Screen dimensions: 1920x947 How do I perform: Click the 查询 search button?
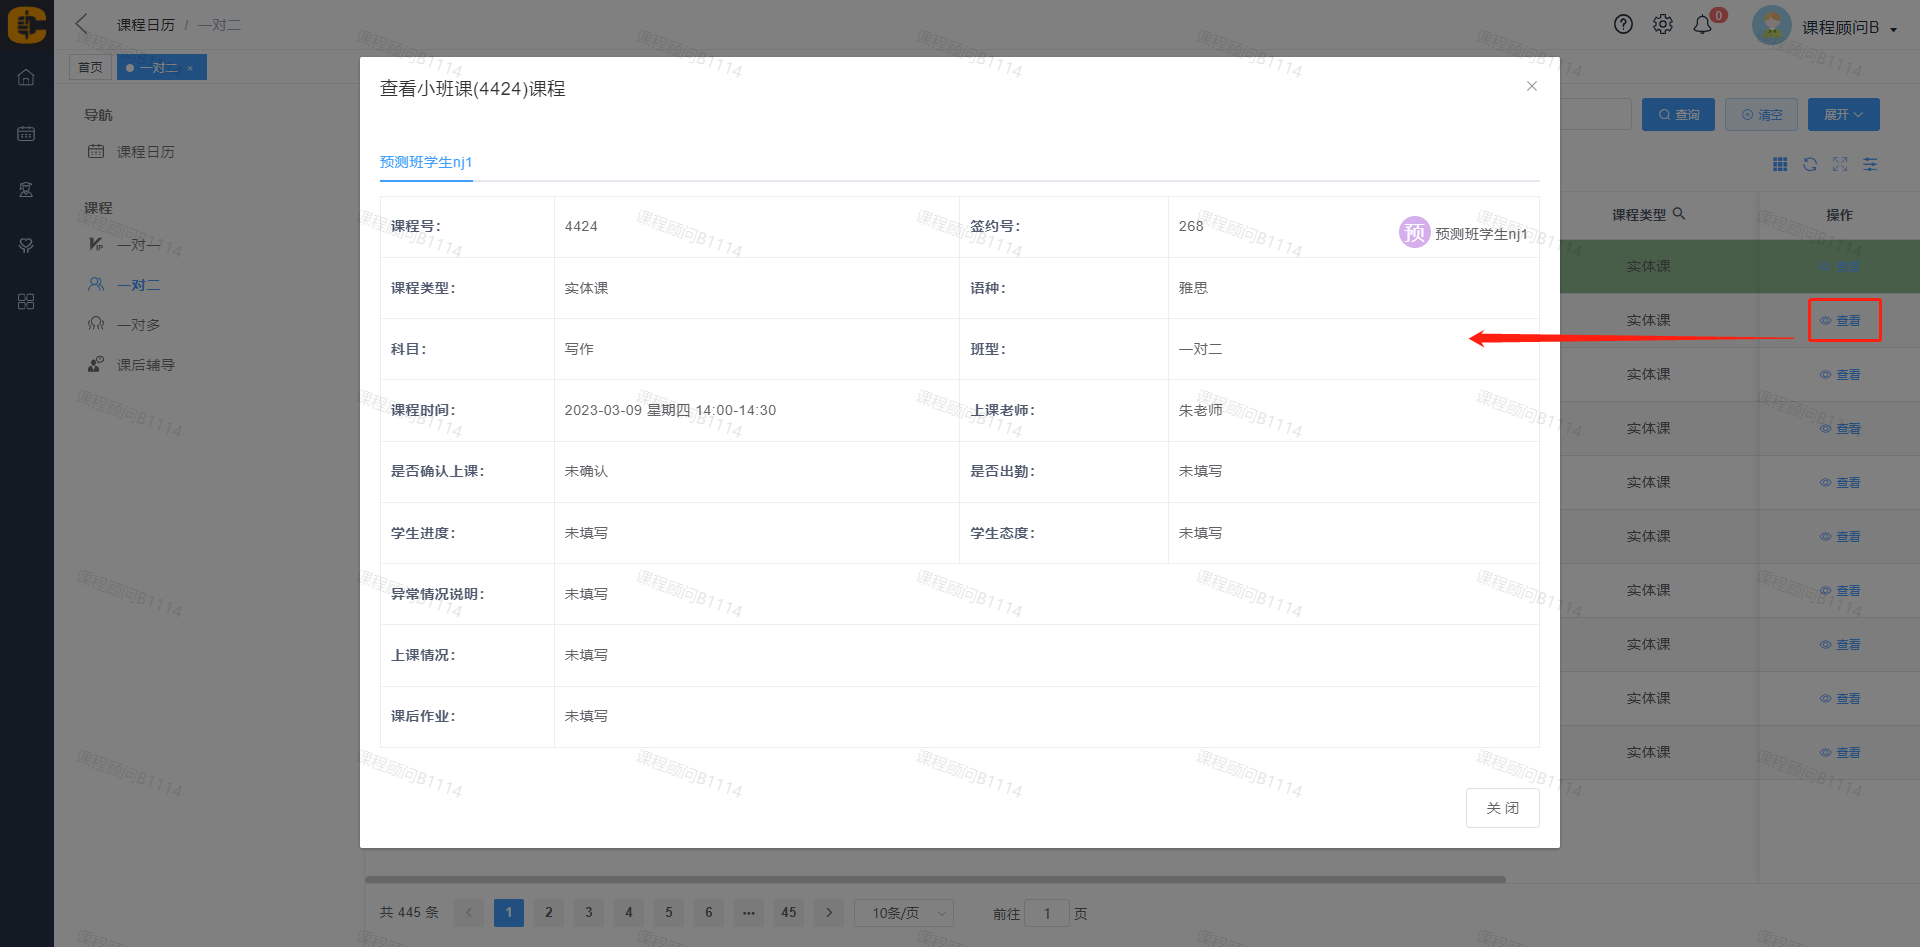pos(1678,115)
